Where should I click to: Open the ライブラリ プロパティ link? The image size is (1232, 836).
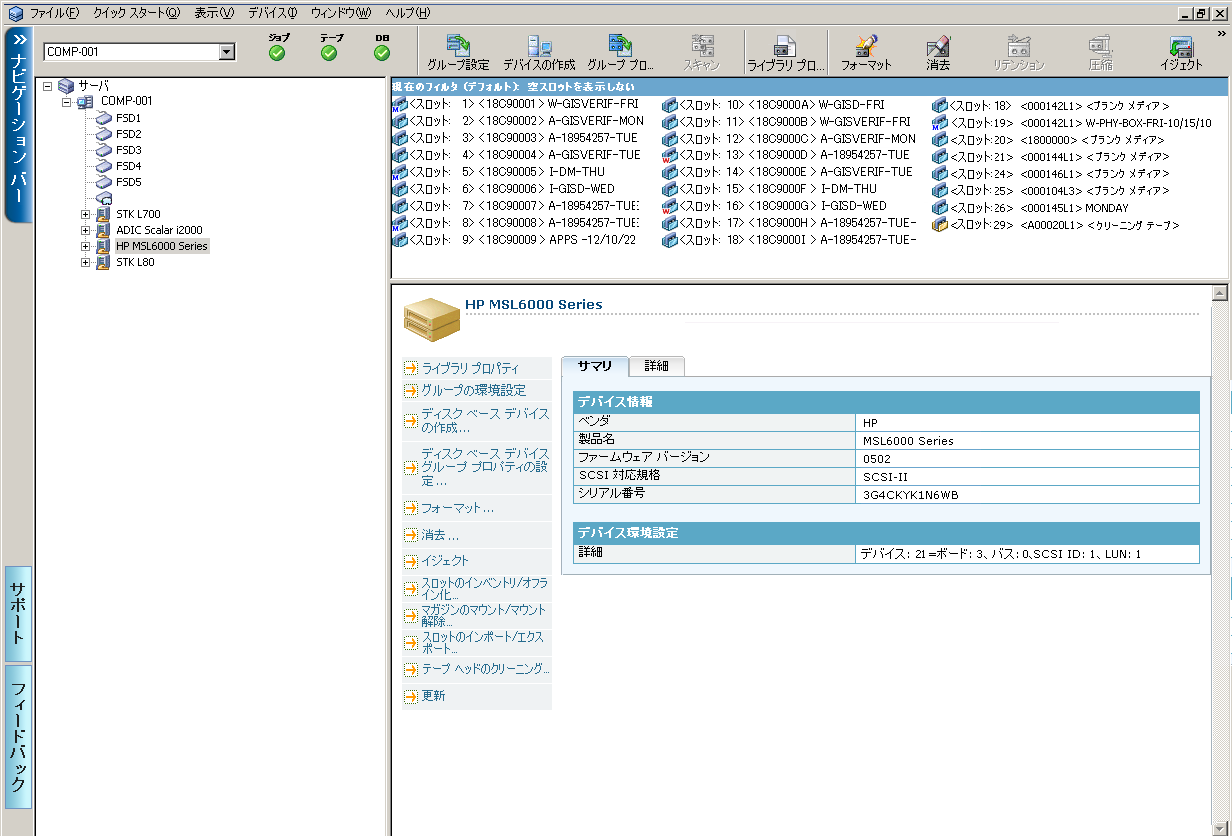[470, 368]
